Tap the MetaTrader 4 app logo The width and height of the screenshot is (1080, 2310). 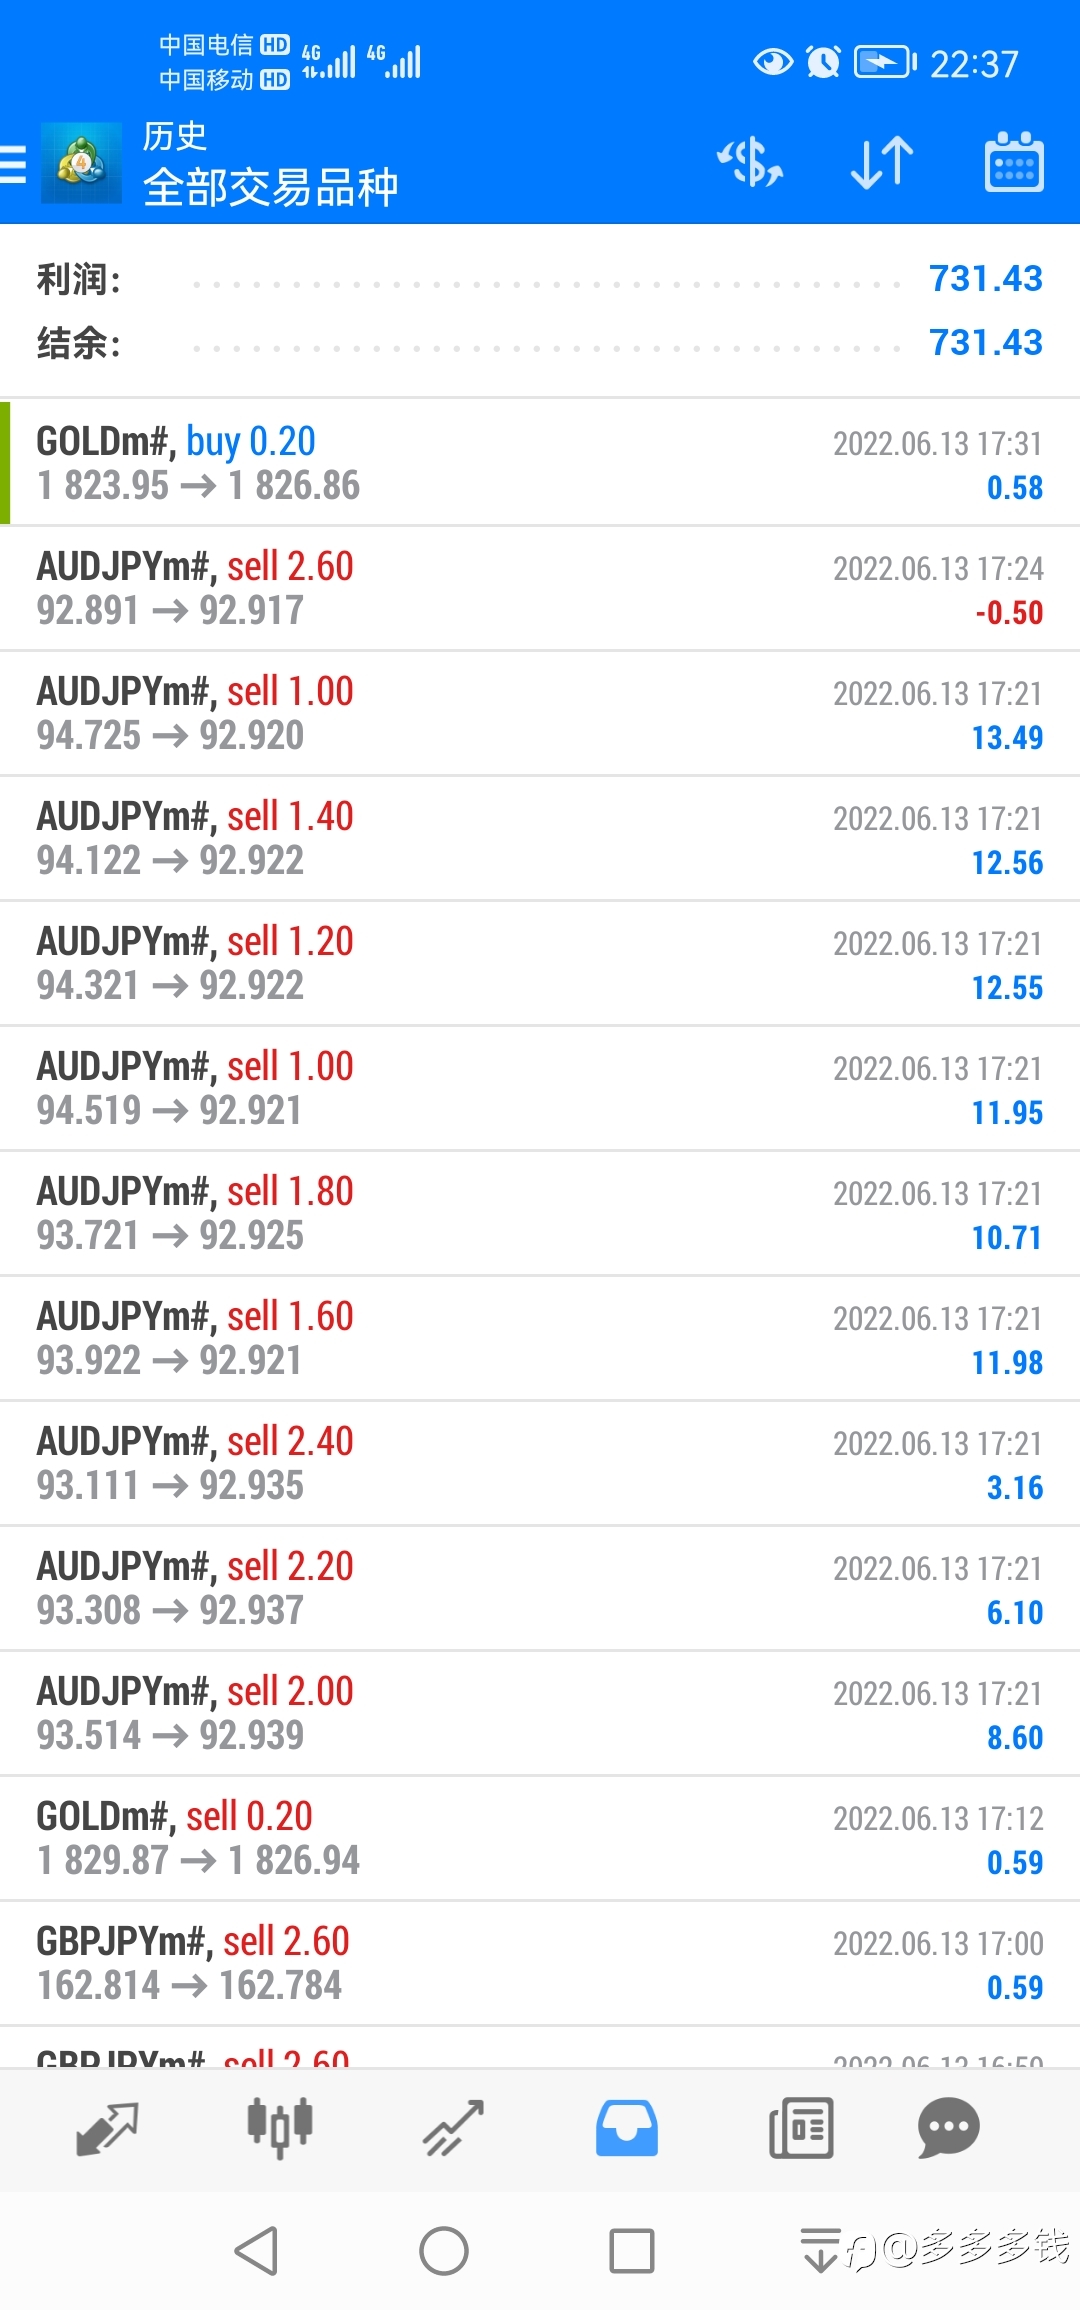pos(81,163)
